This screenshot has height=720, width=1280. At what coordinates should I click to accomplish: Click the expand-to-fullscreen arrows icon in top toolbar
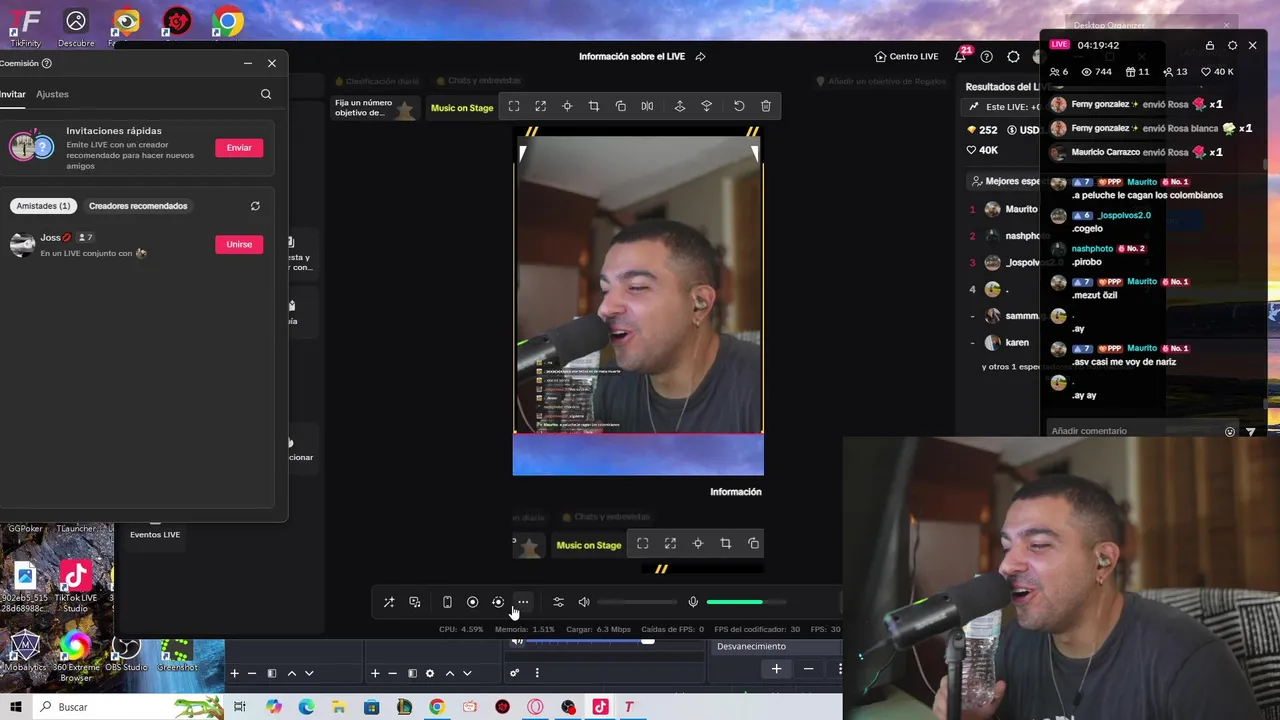click(541, 106)
